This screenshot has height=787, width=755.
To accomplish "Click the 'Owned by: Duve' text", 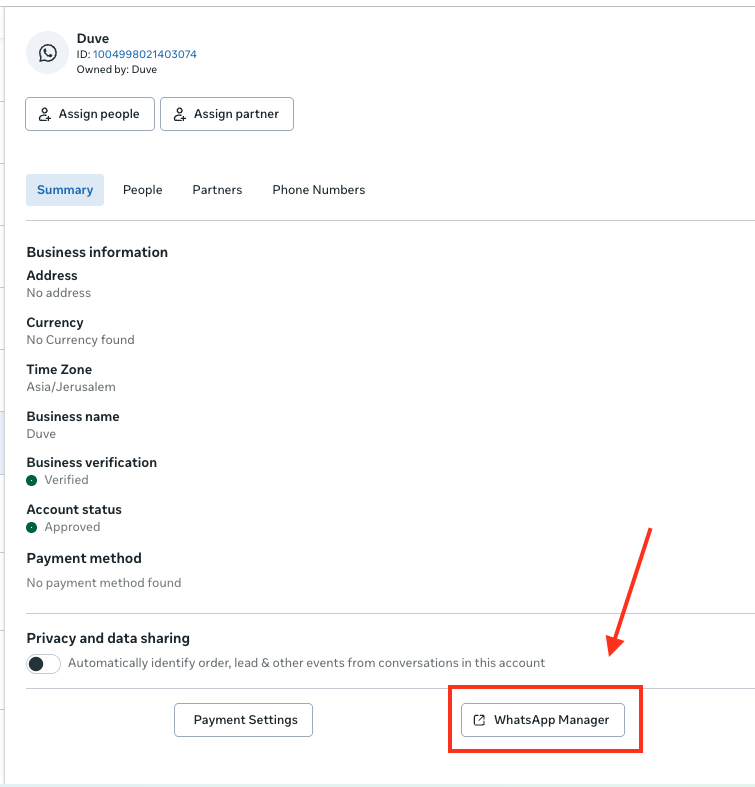I will tap(116, 70).
